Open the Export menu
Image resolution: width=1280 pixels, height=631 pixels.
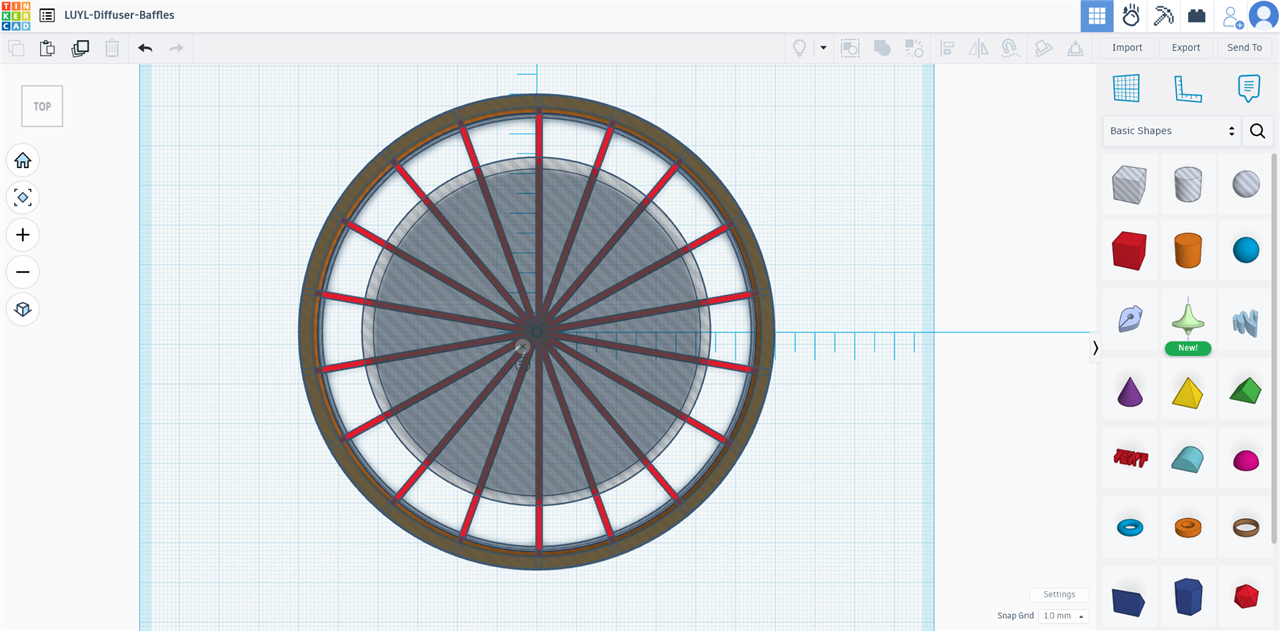pos(1186,48)
